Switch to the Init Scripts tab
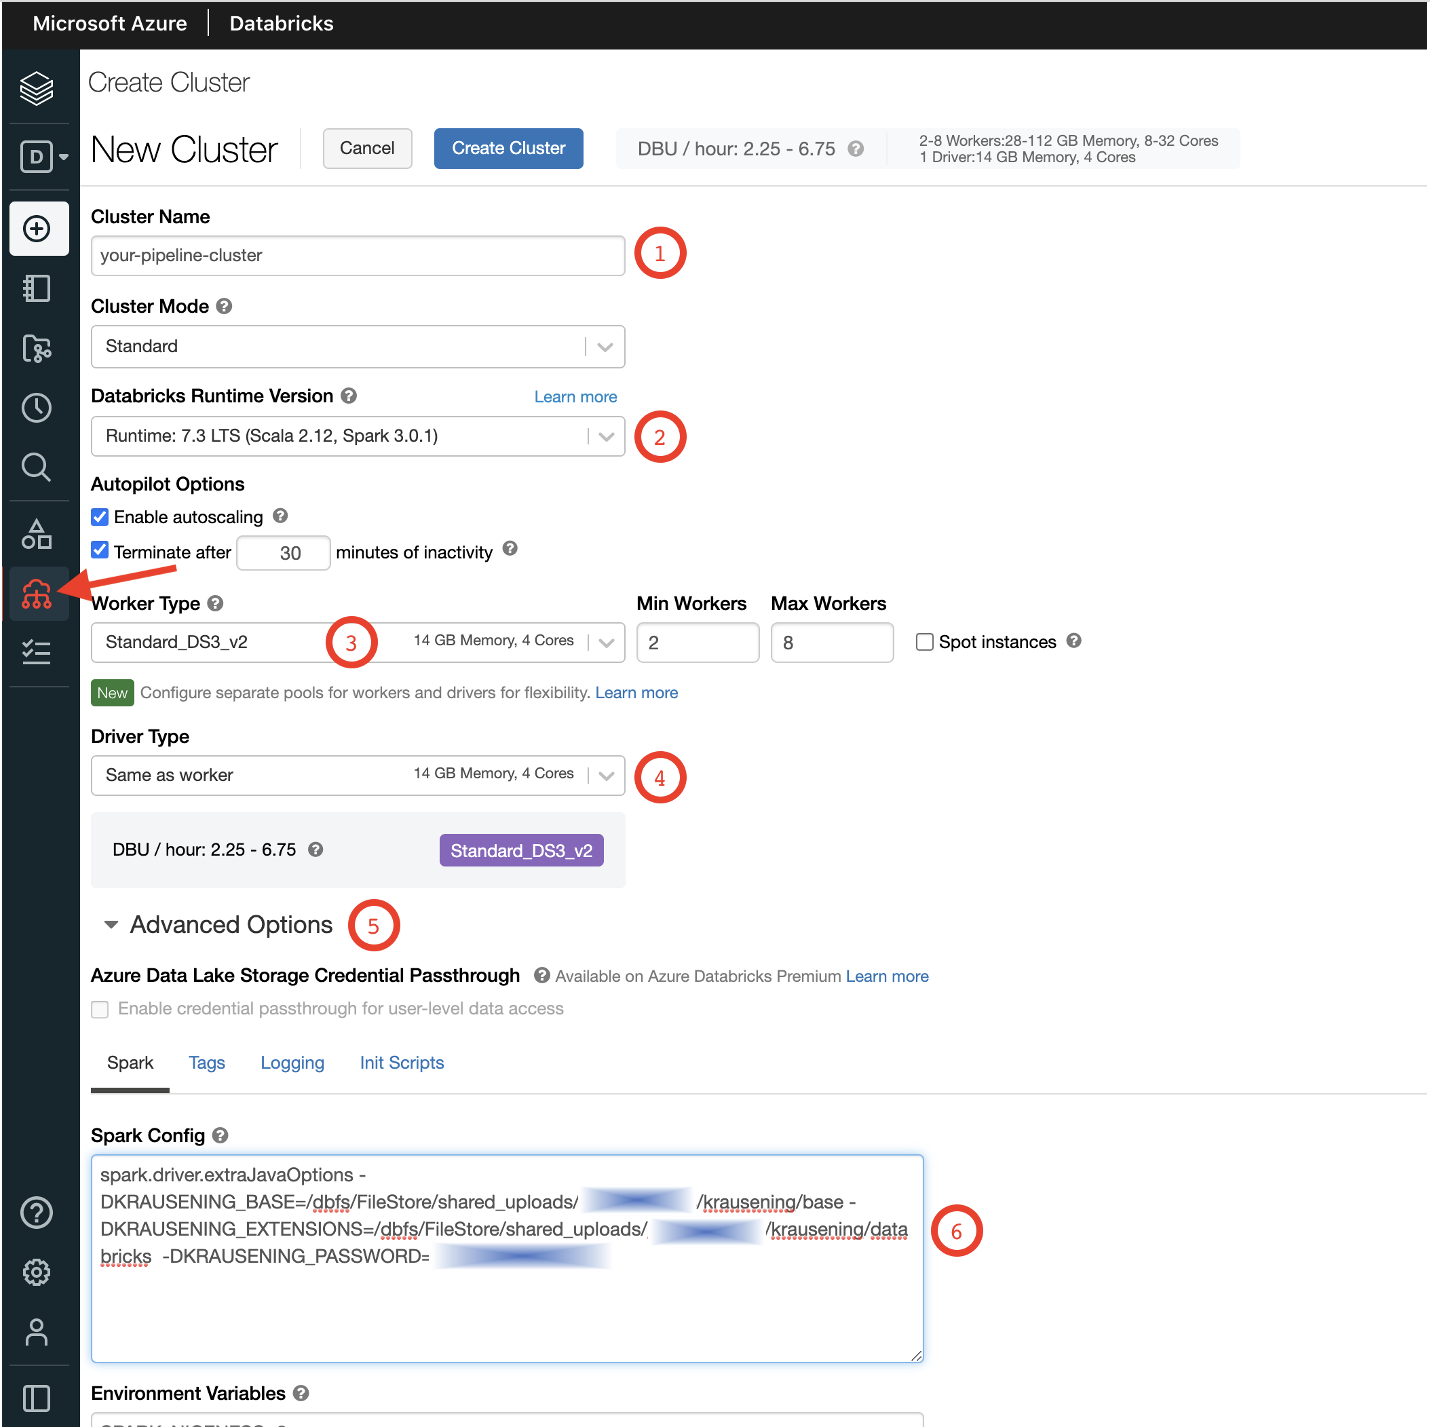Image resolution: width=1430 pixels, height=1428 pixels. [x=402, y=1062]
